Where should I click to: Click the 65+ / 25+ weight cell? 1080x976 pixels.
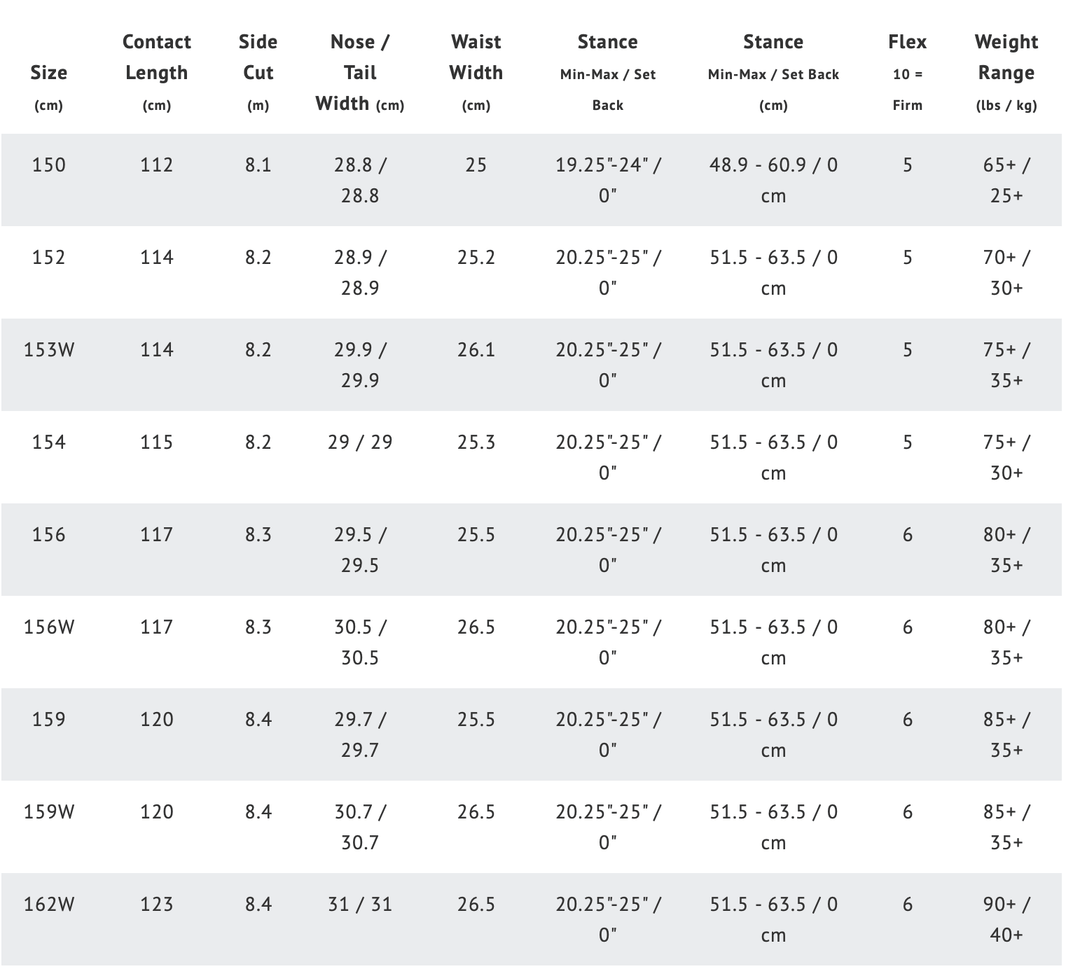click(x=1006, y=180)
